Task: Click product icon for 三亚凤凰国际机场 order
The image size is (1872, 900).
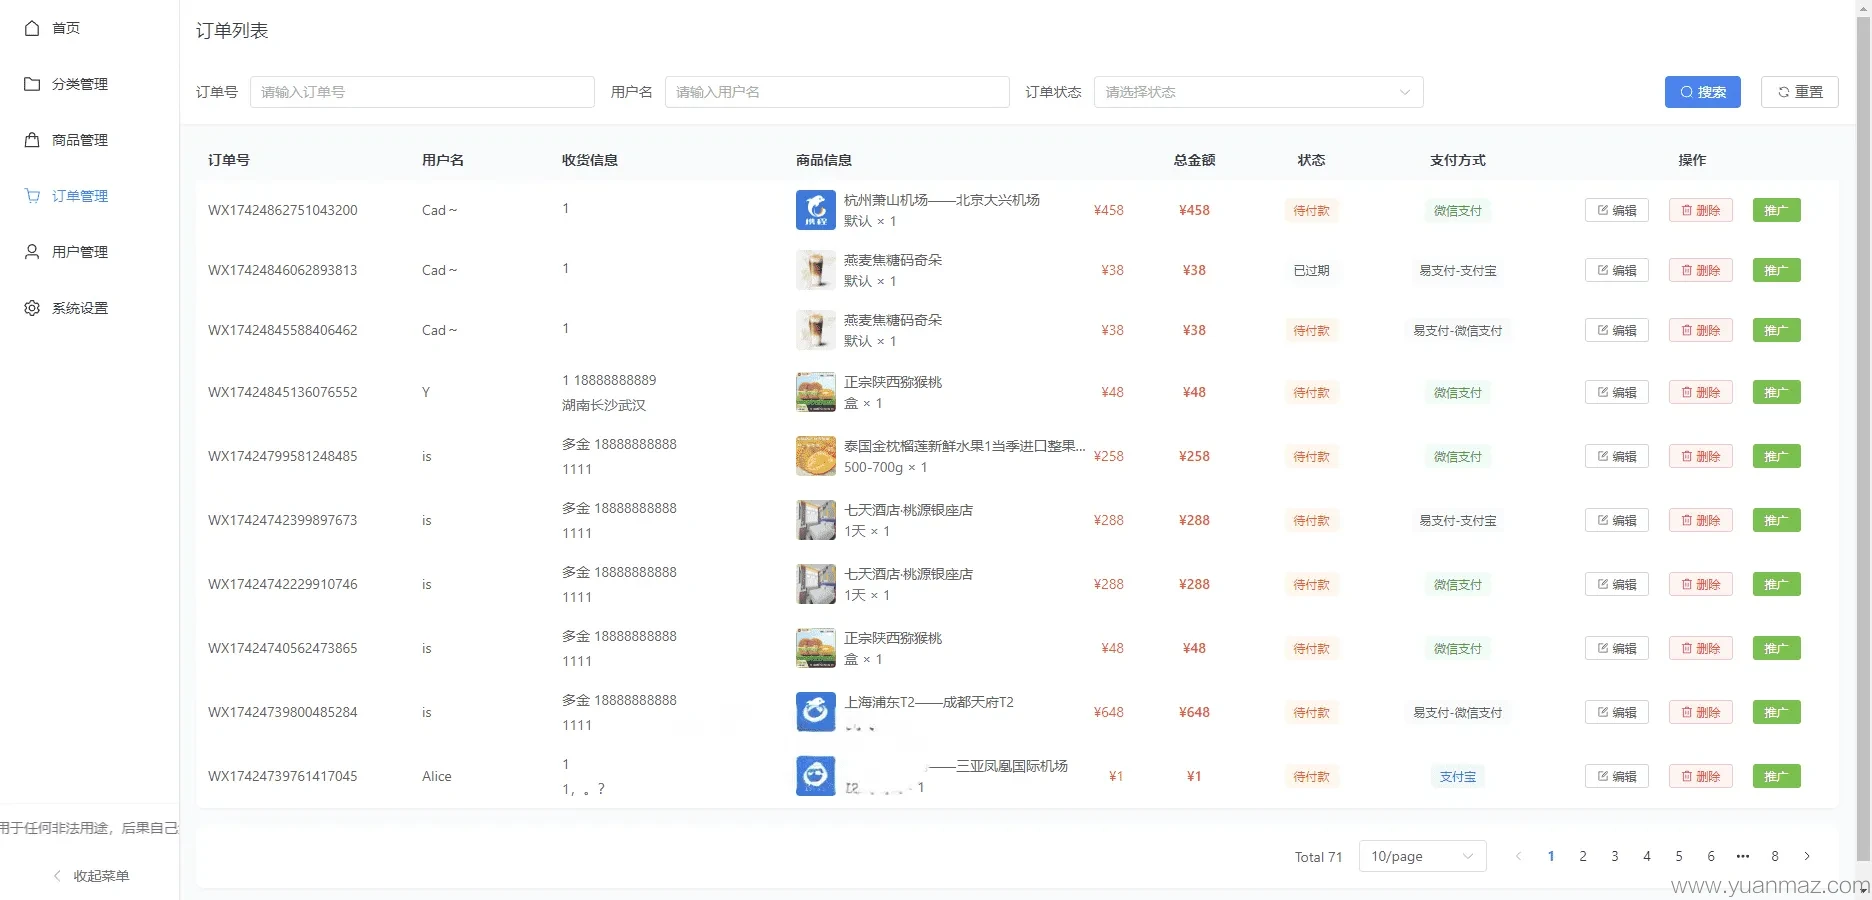Action: point(816,776)
